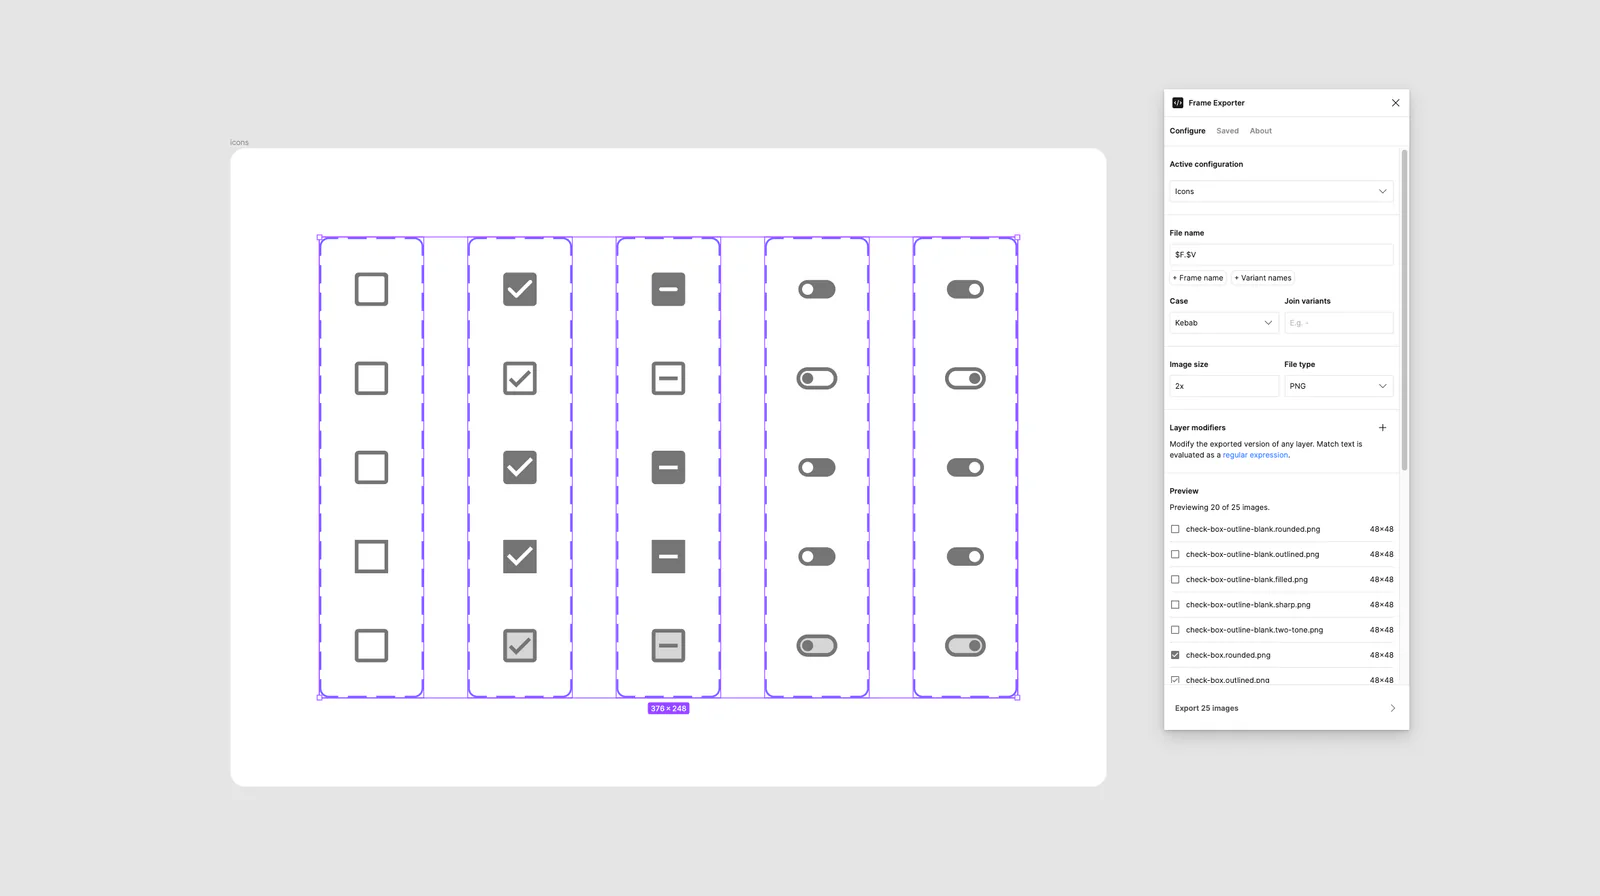Click the Frame Exporter plugin logo icon
This screenshot has width=1600, height=896.
tap(1177, 103)
